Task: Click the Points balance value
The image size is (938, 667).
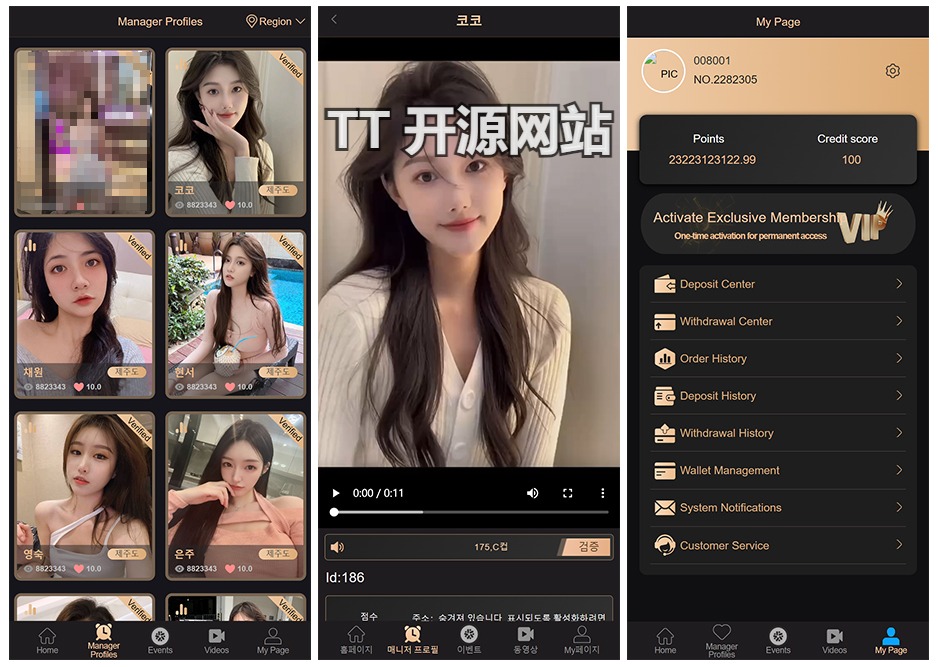Action: 712,160
